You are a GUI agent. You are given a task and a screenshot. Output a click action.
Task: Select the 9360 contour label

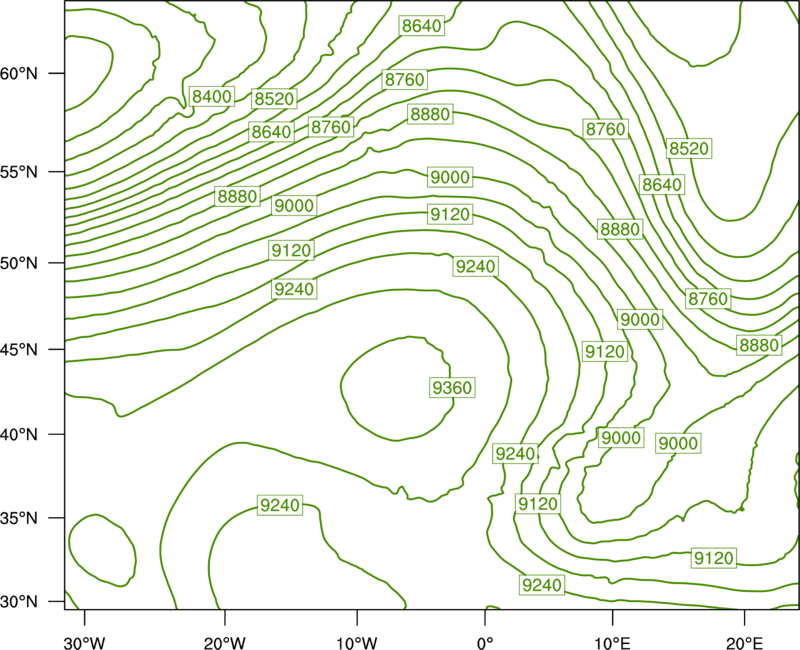click(452, 388)
